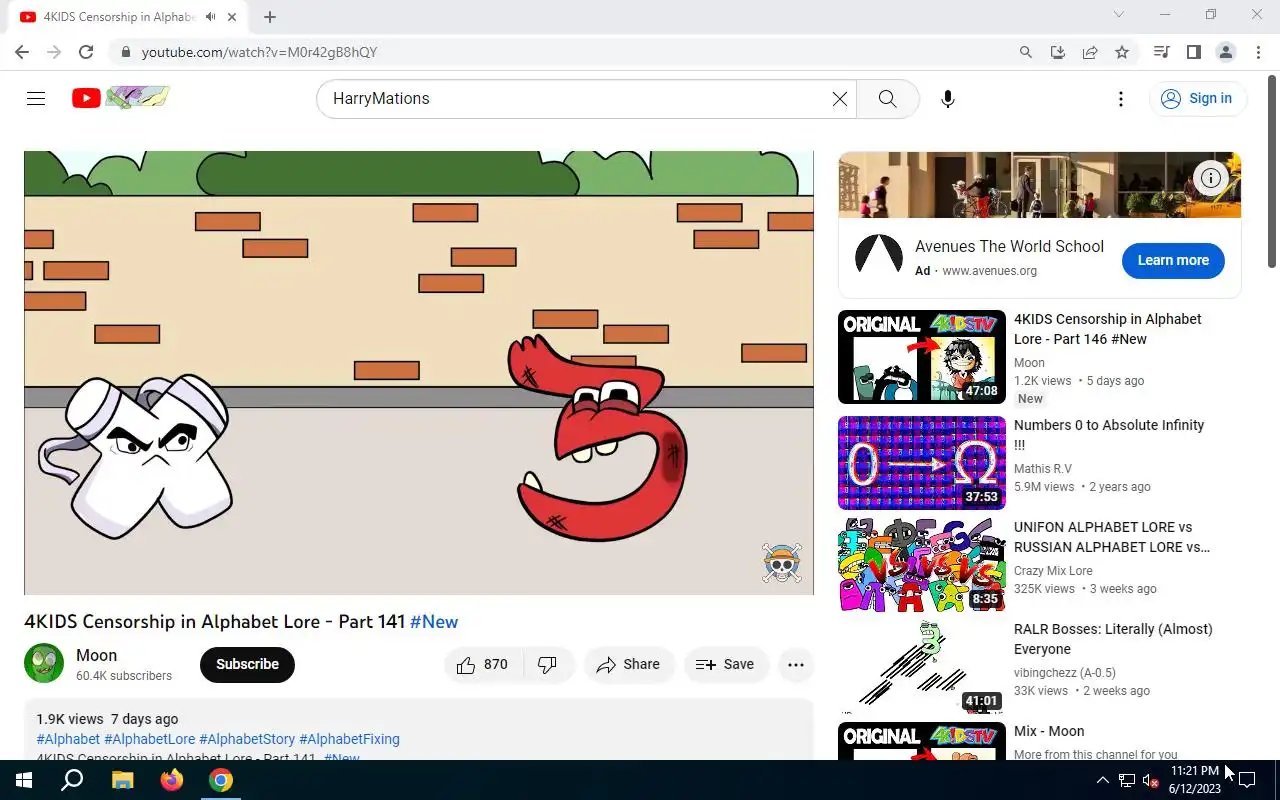Image resolution: width=1280 pixels, height=800 pixels.
Task: Open the #AlphabetFixing hashtag
Action: 349,739
